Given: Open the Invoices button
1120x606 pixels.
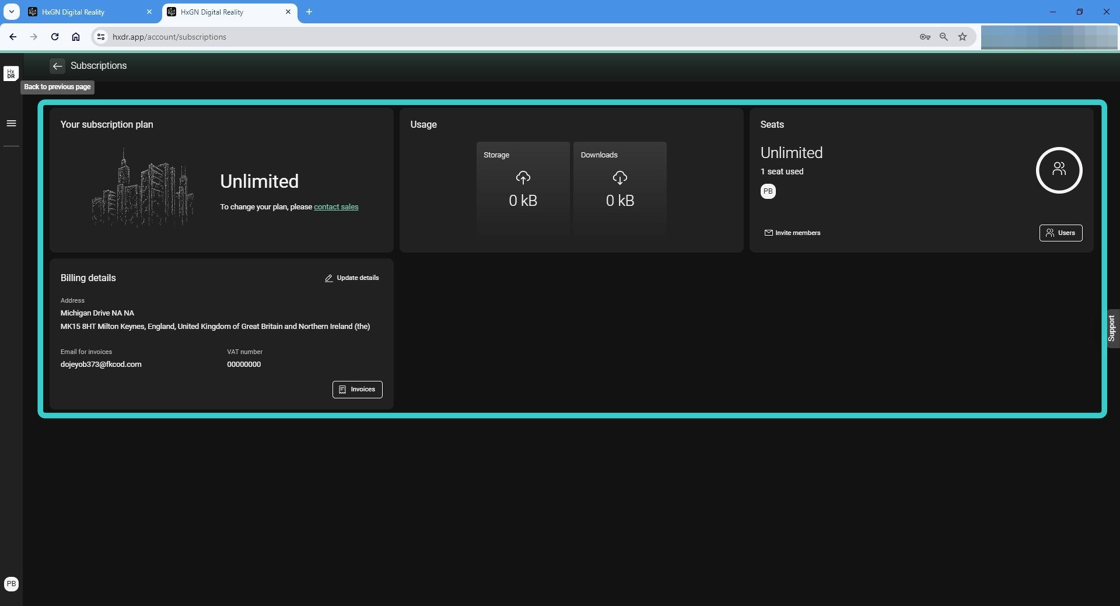Looking at the screenshot, I should [357, 389].
